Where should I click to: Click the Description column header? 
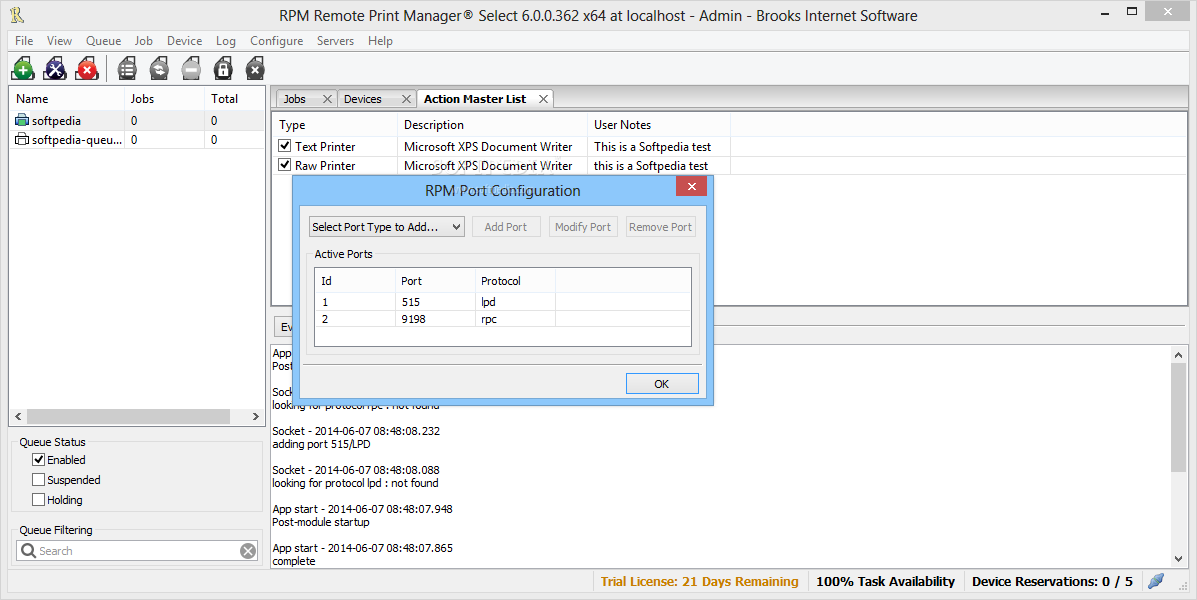tap(493, 124)
